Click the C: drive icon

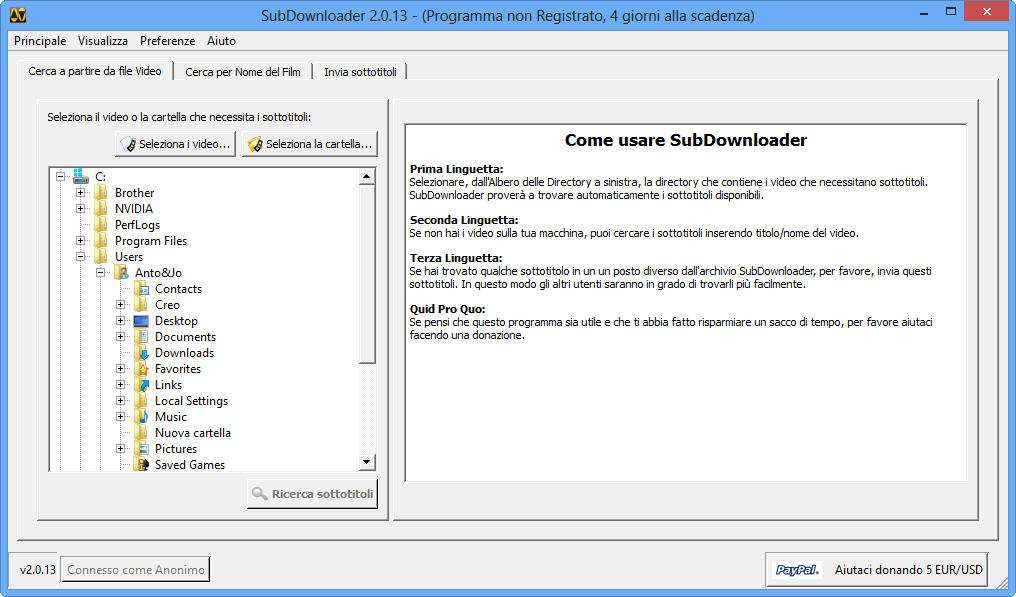click(81, 177)
